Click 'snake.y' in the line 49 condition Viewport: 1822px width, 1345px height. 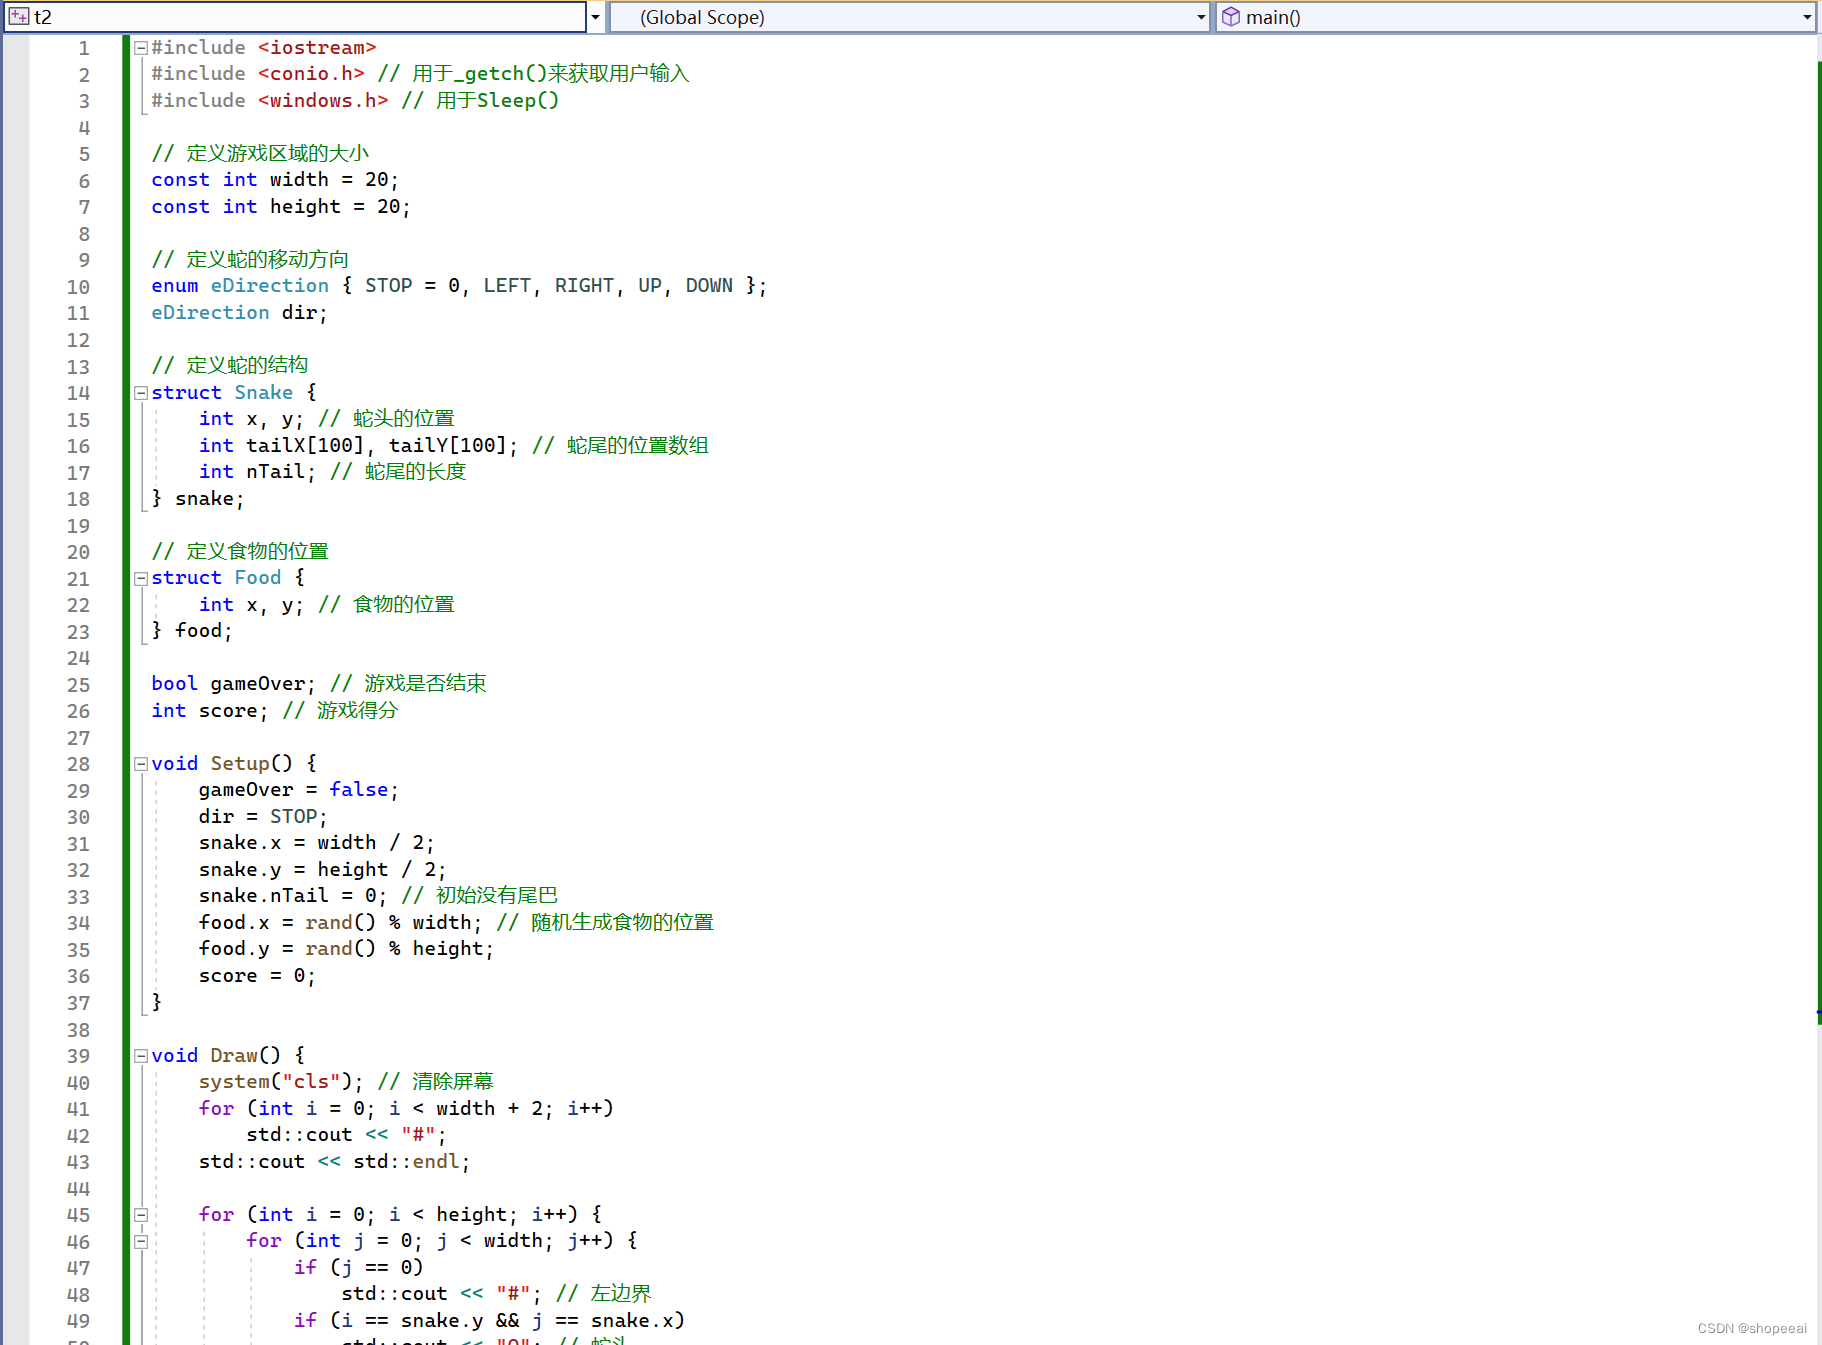tap(442, 1321)
